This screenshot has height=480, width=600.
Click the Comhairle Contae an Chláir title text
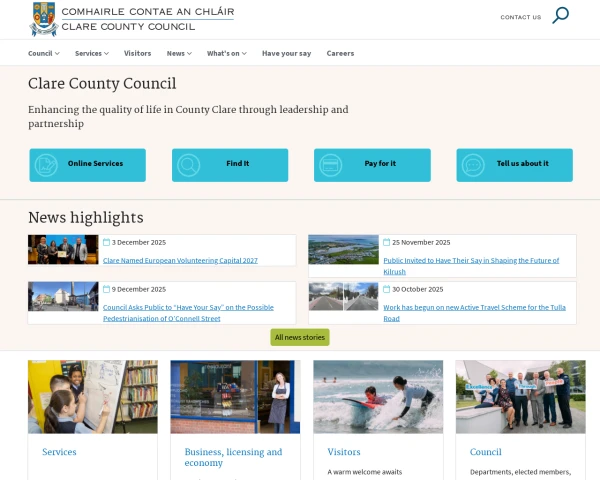pyautogui.click(x=148, y=11)
